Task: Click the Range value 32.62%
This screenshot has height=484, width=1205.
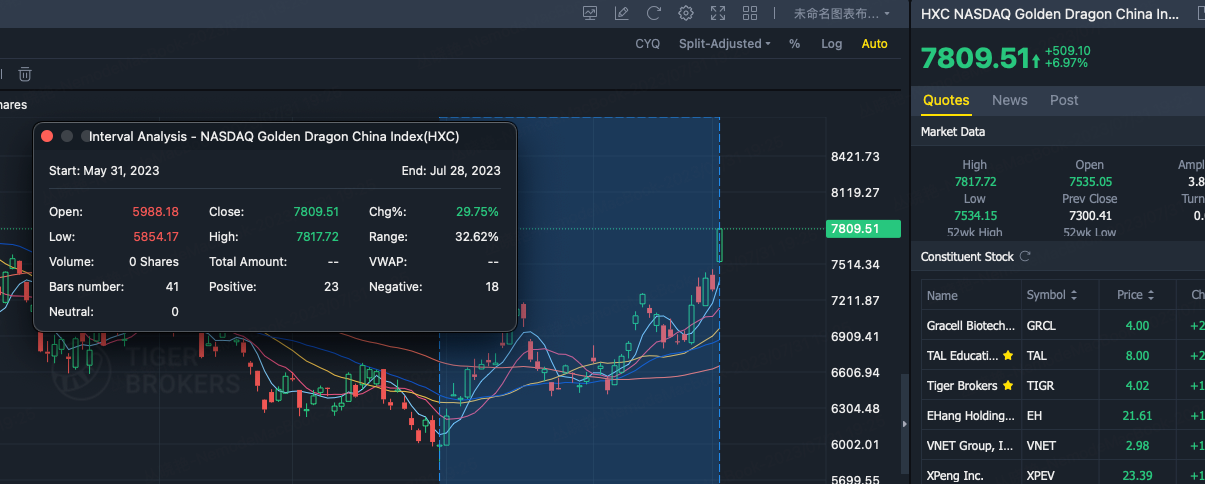Action: pos(477,237)
